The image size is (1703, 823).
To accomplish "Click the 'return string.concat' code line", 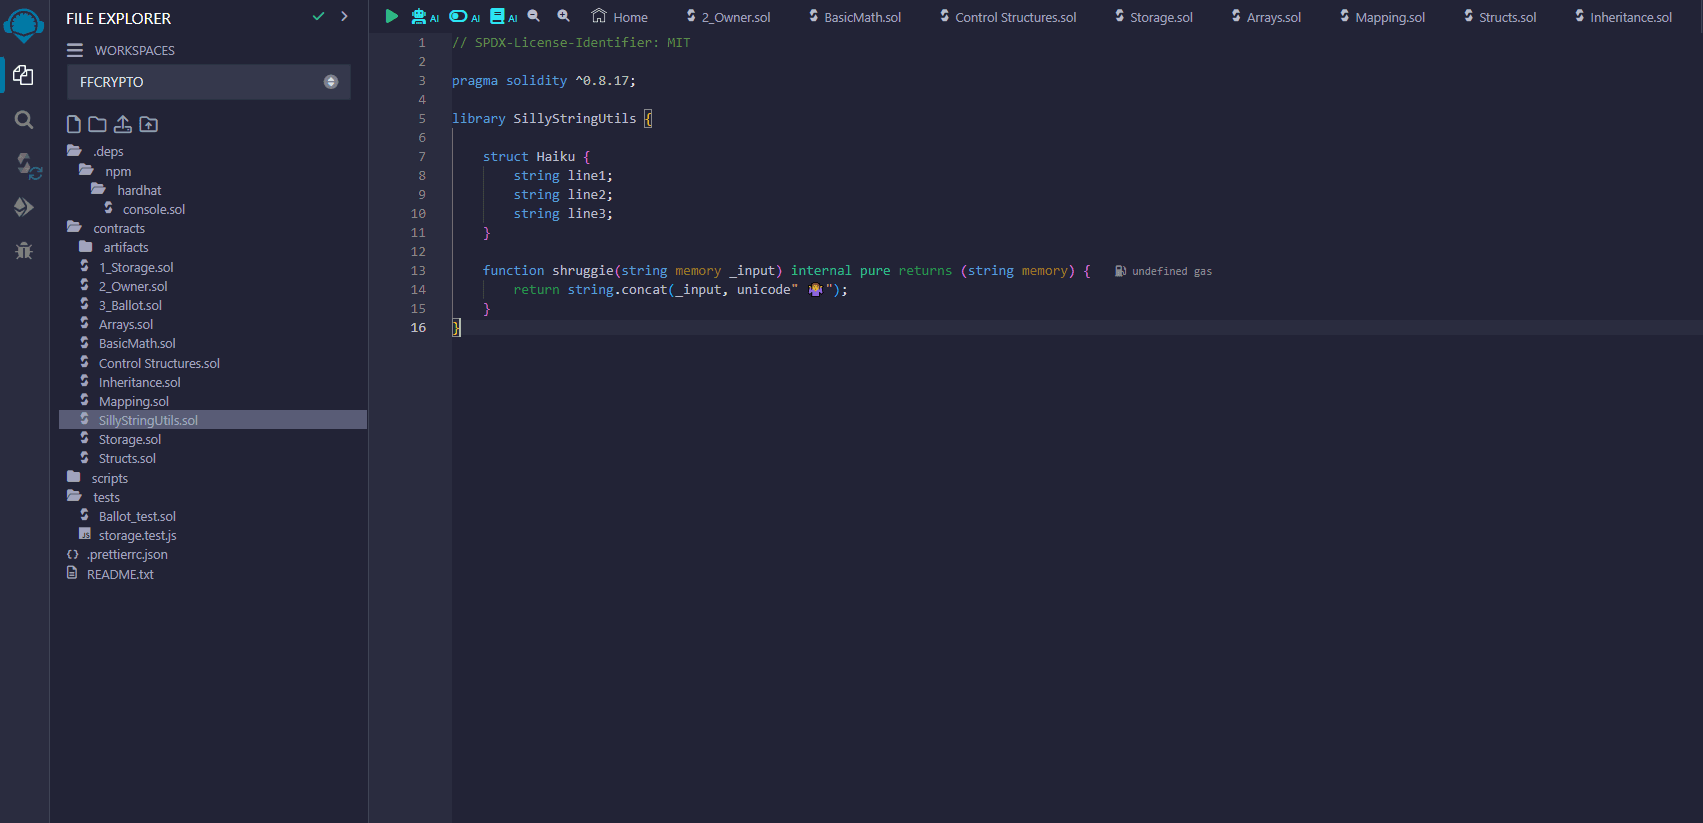I will pos(681,290).
